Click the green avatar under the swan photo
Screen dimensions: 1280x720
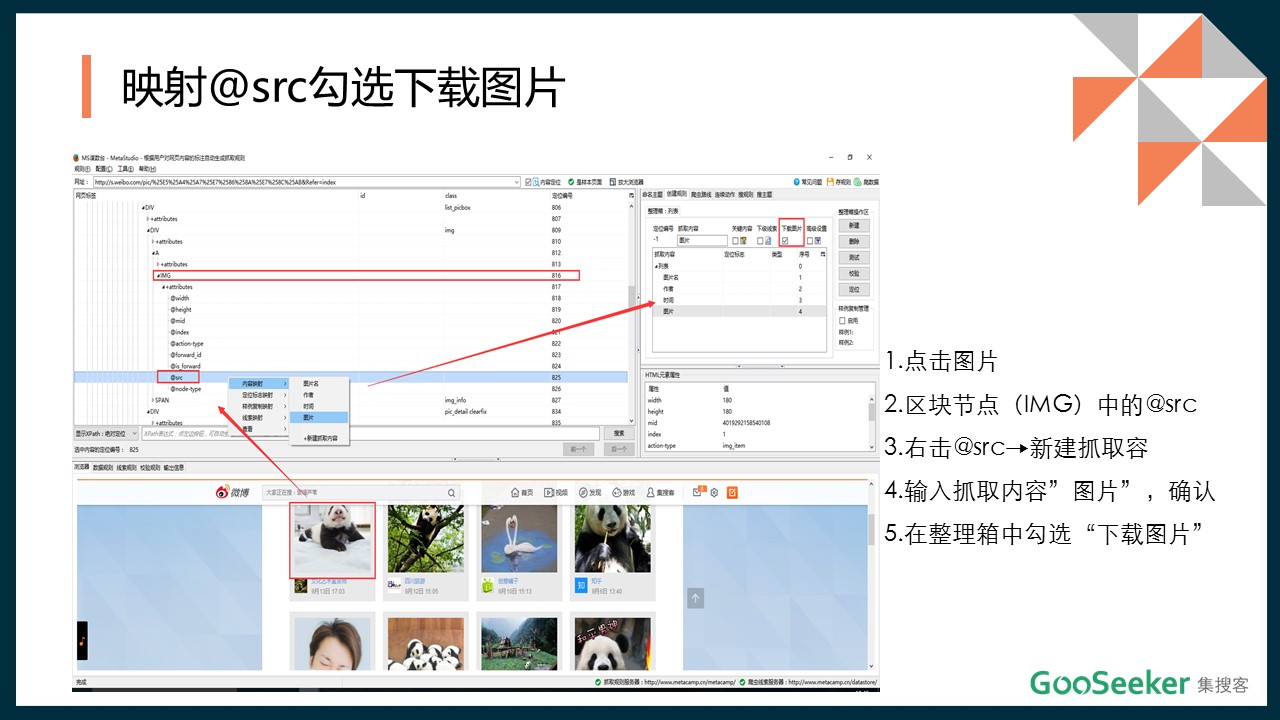click(x=488, y=584)
